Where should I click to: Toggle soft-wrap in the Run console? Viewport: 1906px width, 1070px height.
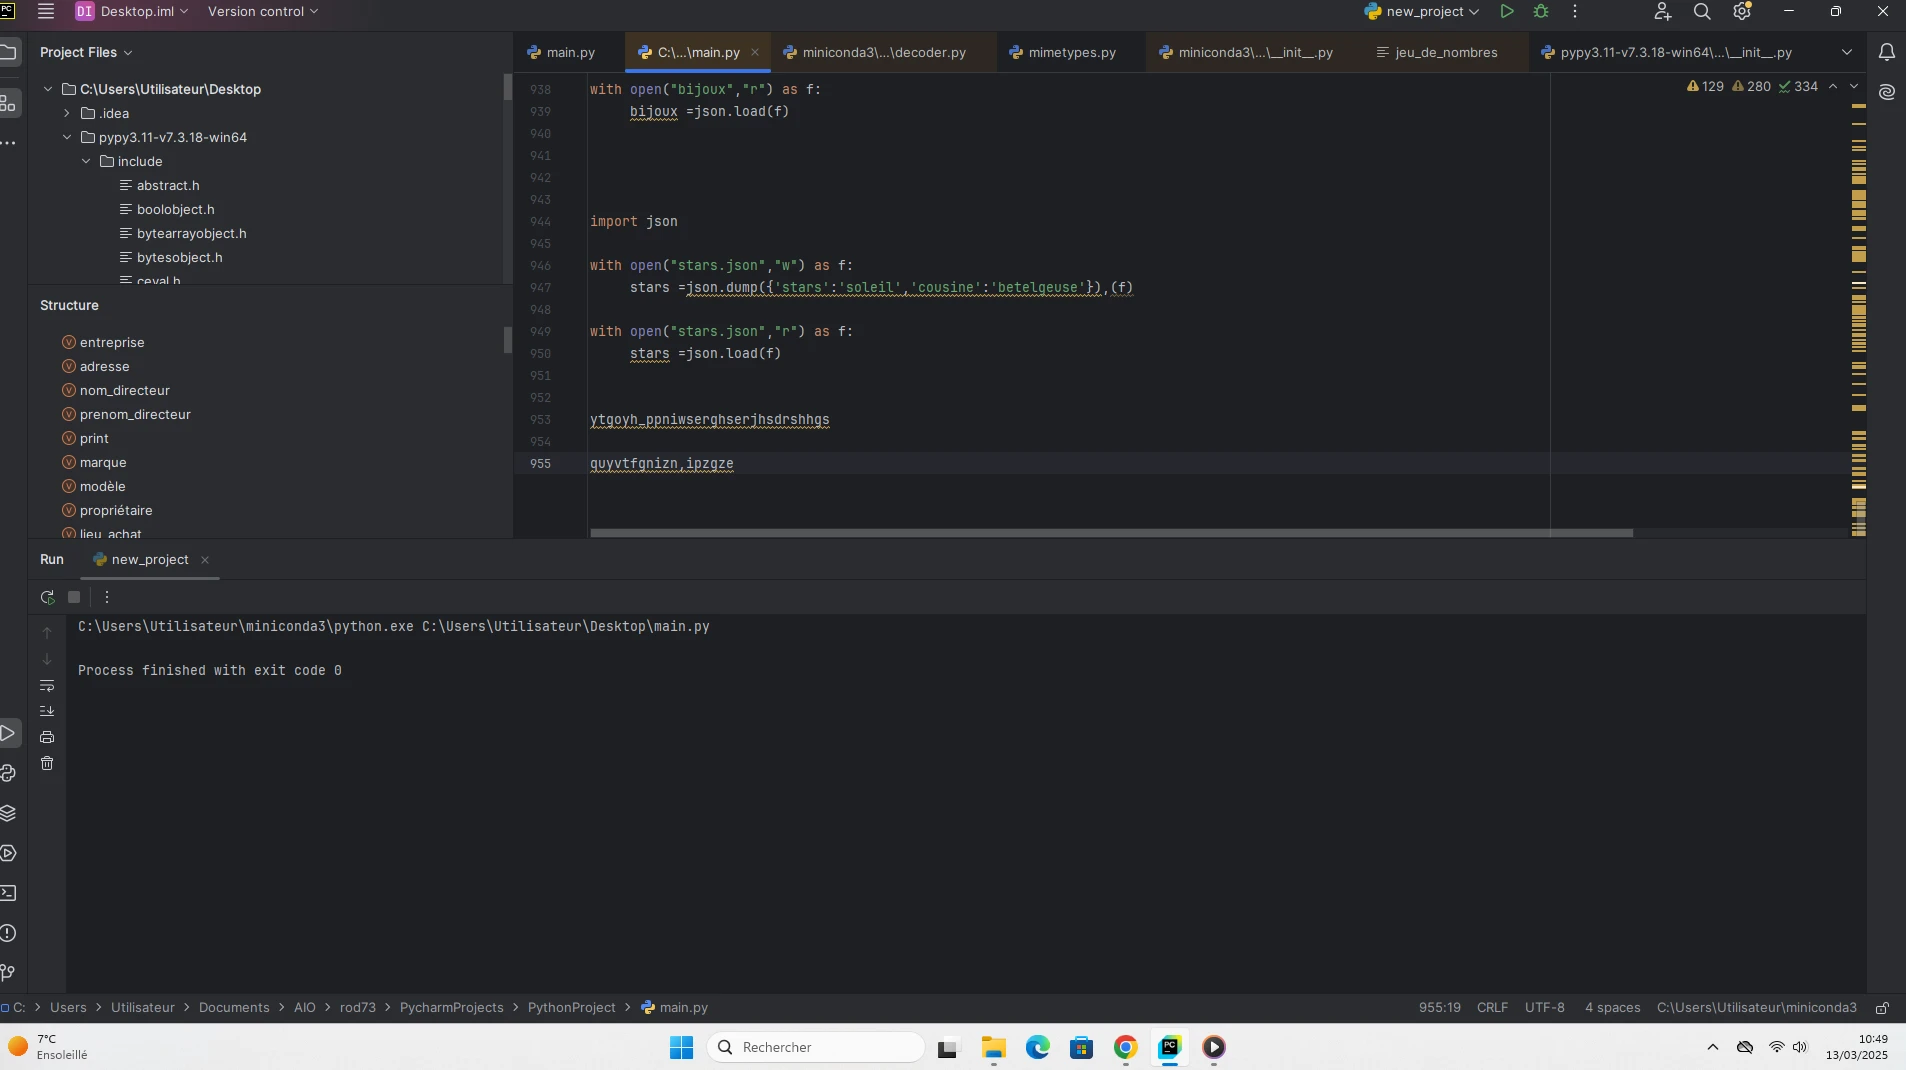(47, 686)
